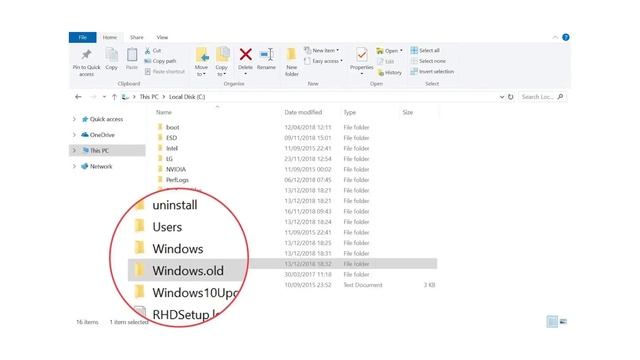
Task: Click the Search Local Disk field
Action: click(x=542, y=97)
